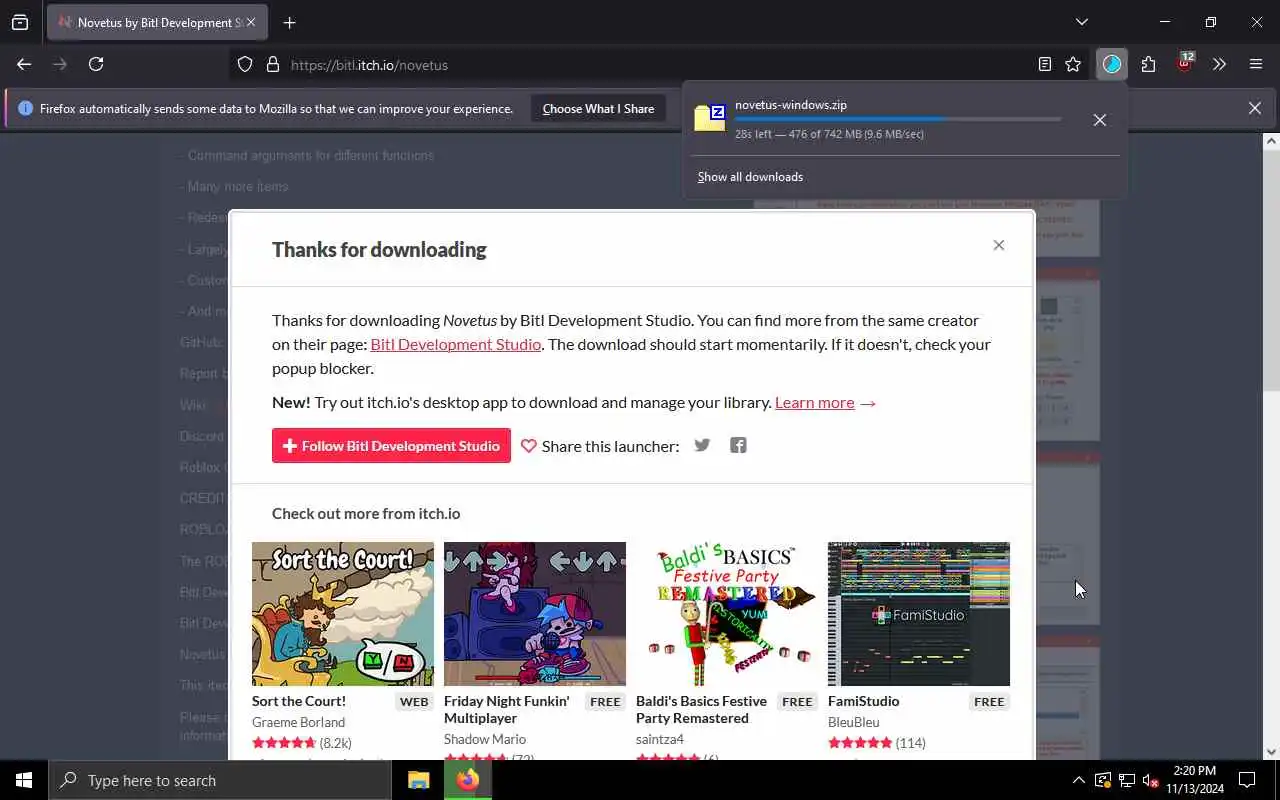Open Bitl Development Studio link
Image resolution: width=1280 pixels, height=800 pixels.
(x=456, y=344)
